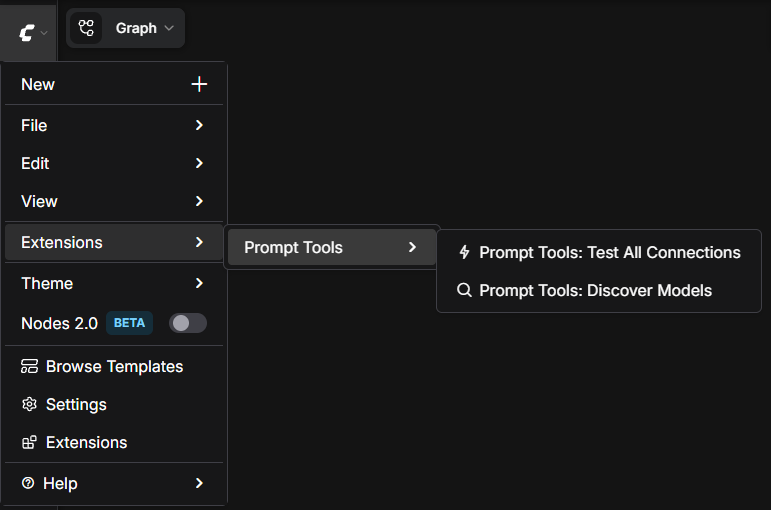771x510 pixels.
Task: Select Prompt Tools submenu item
Action: [x=332, y=247]
